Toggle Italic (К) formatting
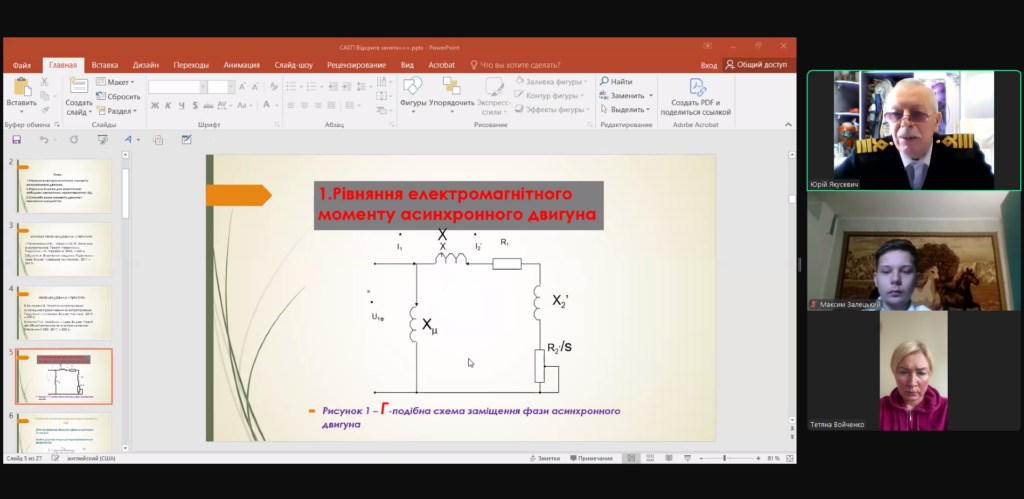The width and height of the screenshot is (1024, 499). tap(168, 105)
